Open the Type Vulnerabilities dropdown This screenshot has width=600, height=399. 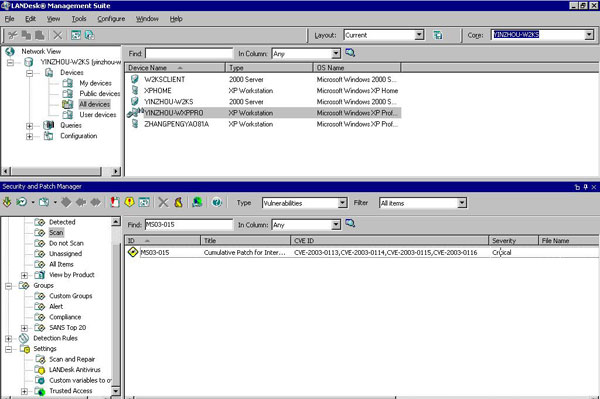(343, 203)
